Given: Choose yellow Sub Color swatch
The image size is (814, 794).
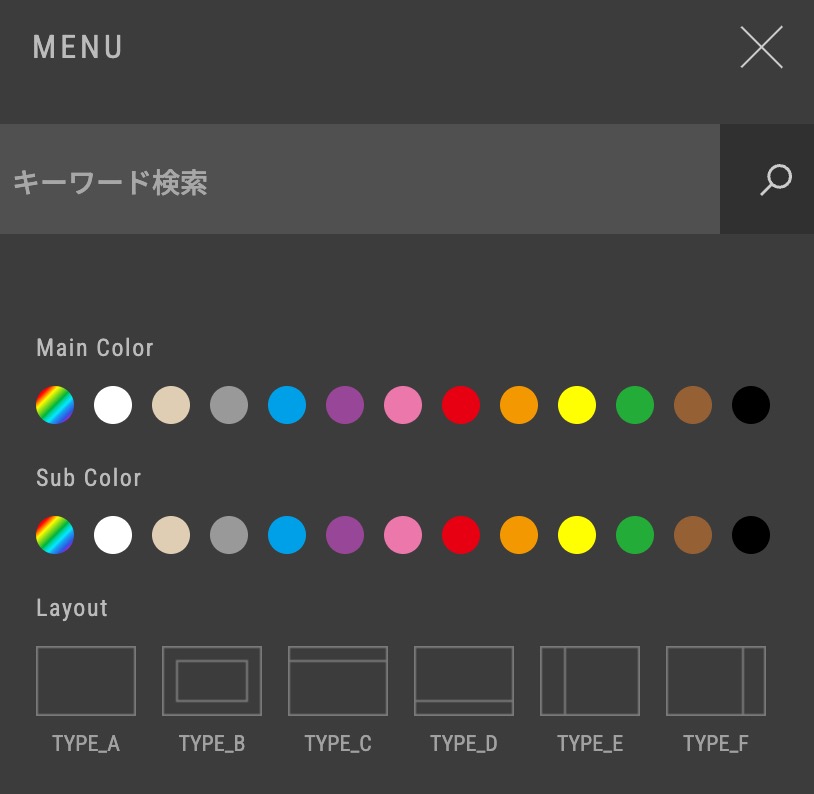Looking at the screenshot, I should (x=577, y=536).
